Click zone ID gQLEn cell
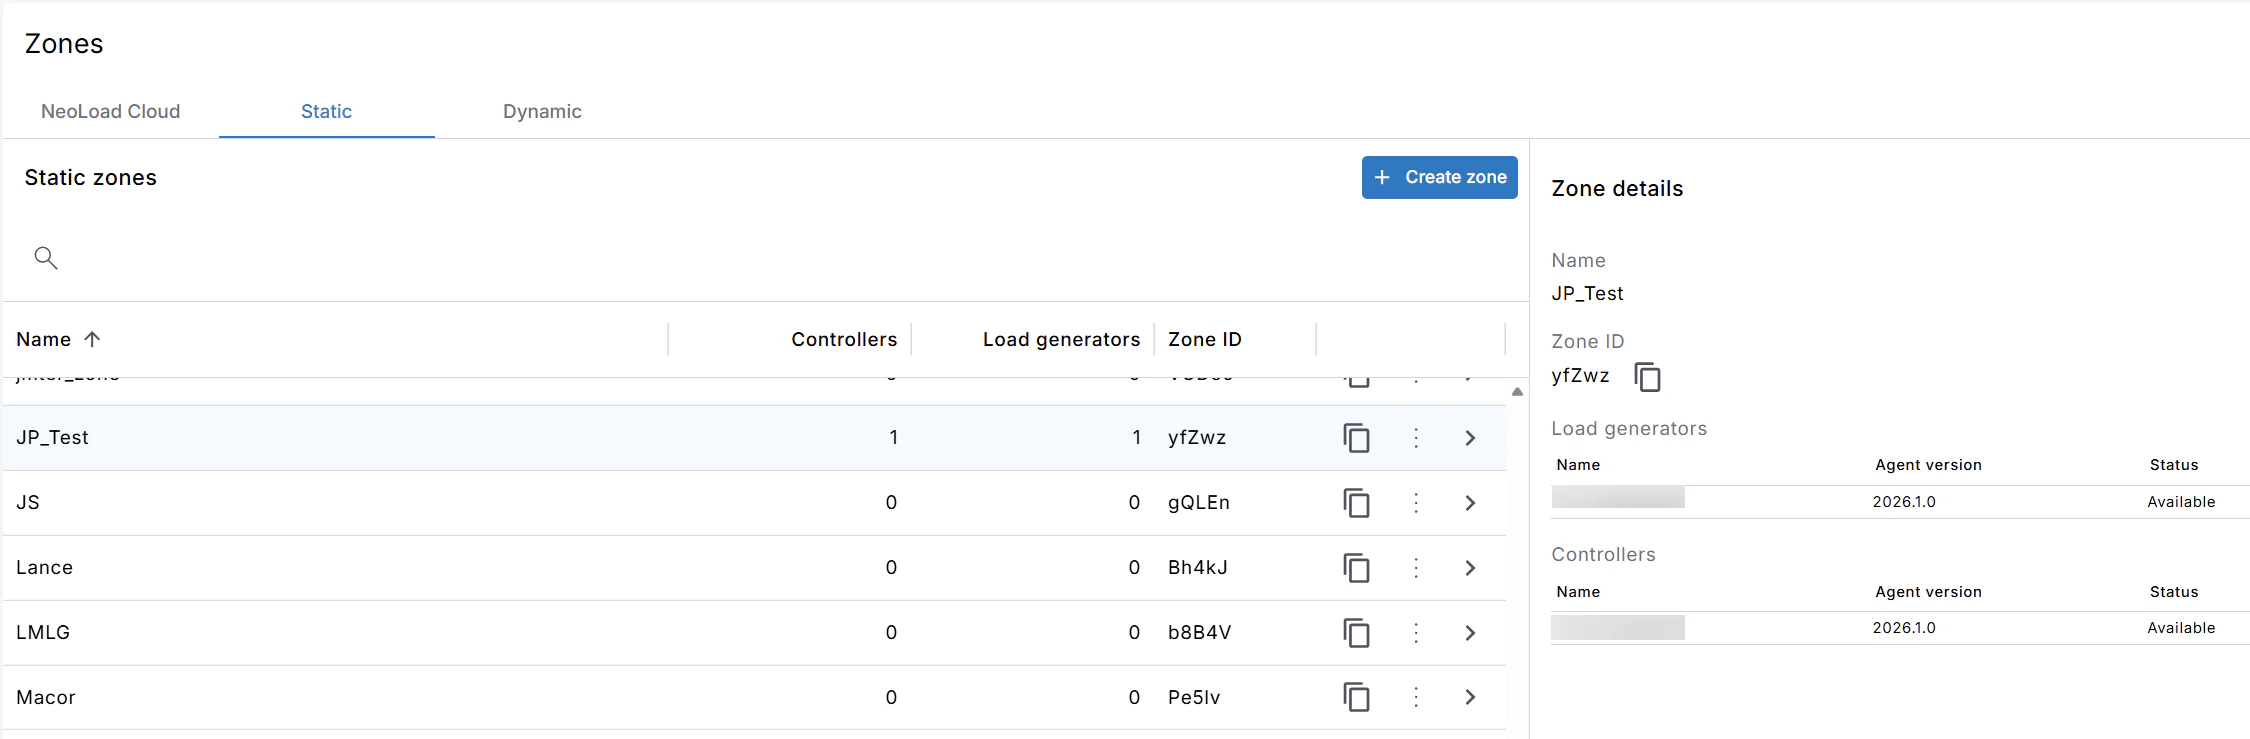Image resolution: width=2250 pixels, height=739 pixels. (1198, 502)
